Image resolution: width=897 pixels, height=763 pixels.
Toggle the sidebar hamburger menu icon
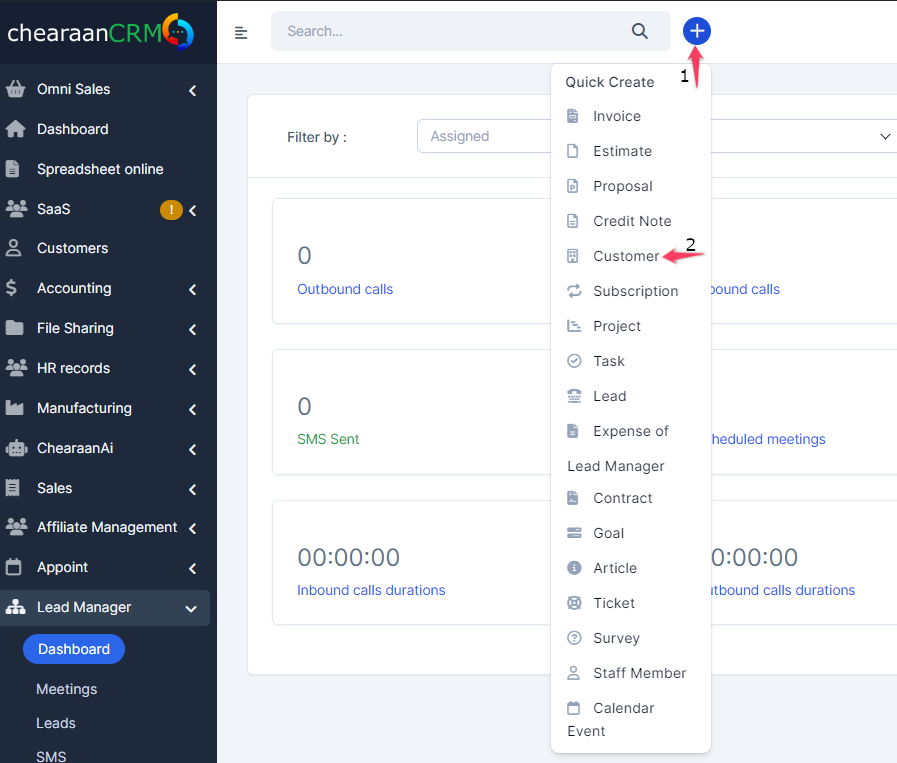point(241,33)
